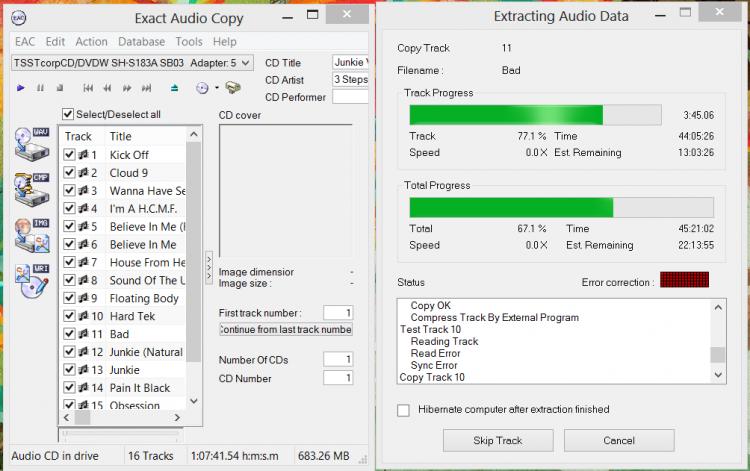
Task: Click the CD Number field
Action: 338,378
